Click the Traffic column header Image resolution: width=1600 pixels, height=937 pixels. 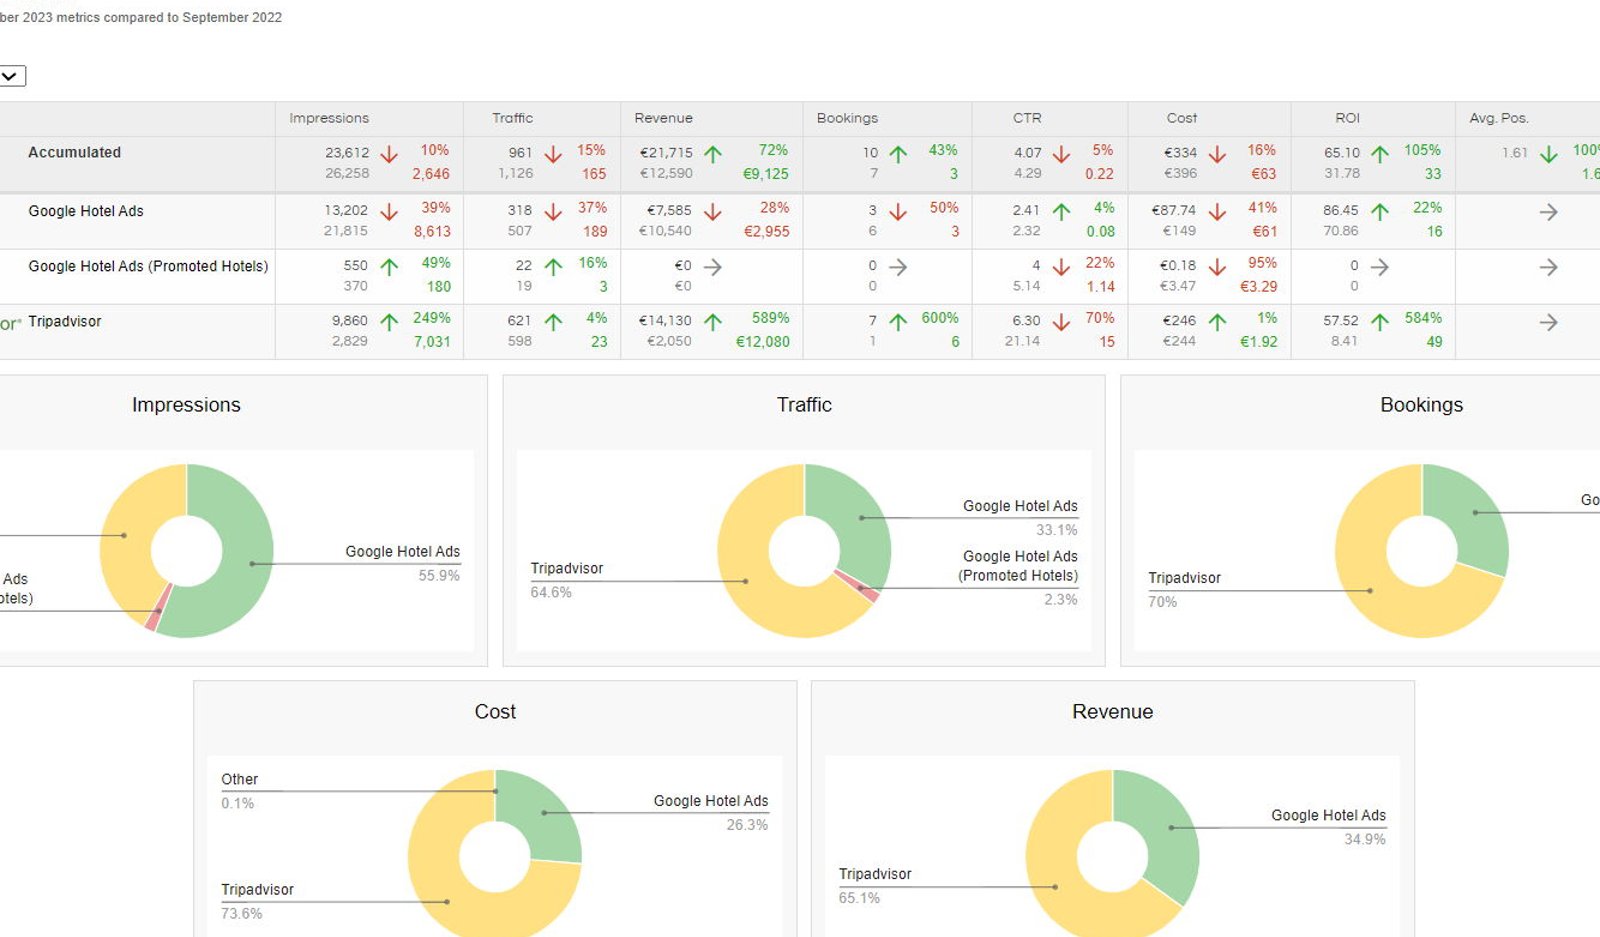pyautogui.click(x=512, y=118)
